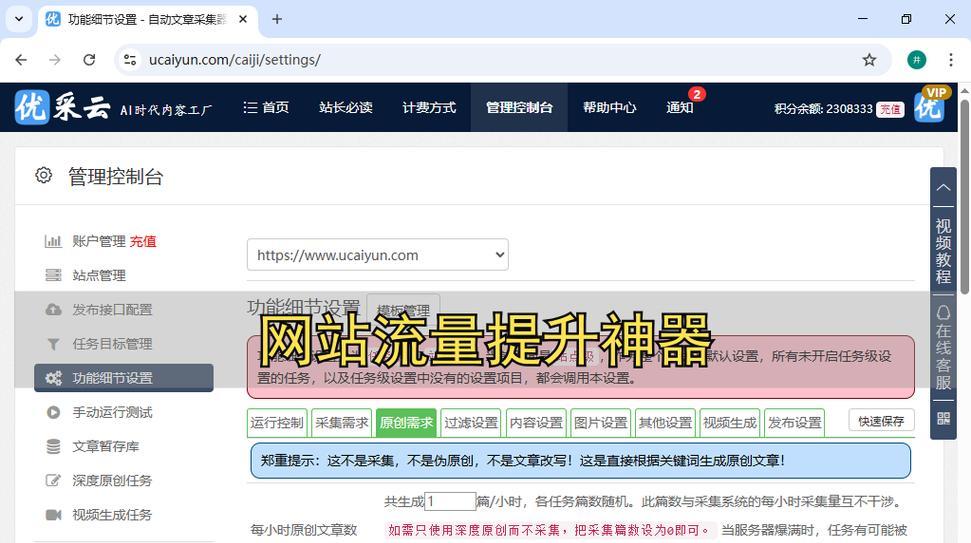The width and height of the screenshot is (971, 543).
Task: Open 发布接口配置 in the sidebar
Action: [112, 310]
